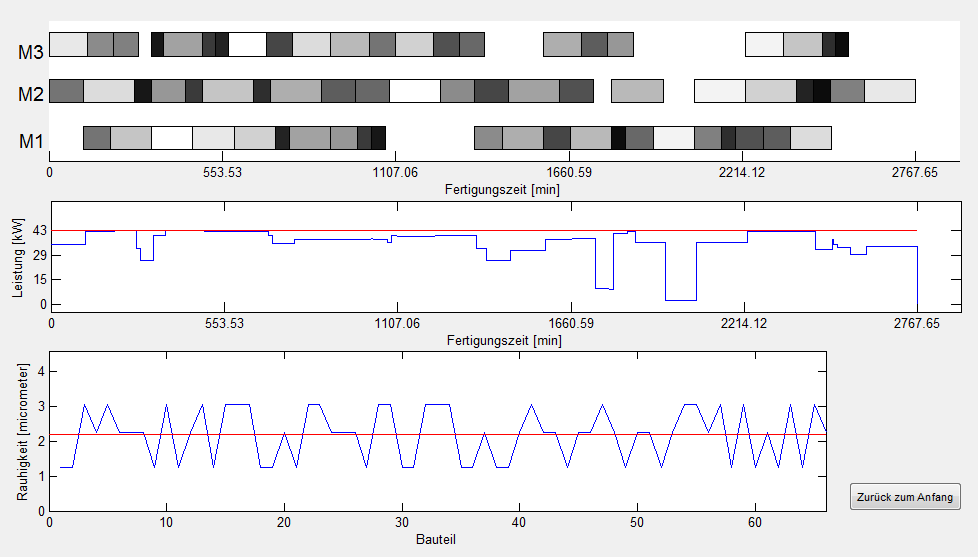This screenshot has width=978, height=557.
Task: Click the last block in the M2 Gantt row
Action: [x=890, y=91]
